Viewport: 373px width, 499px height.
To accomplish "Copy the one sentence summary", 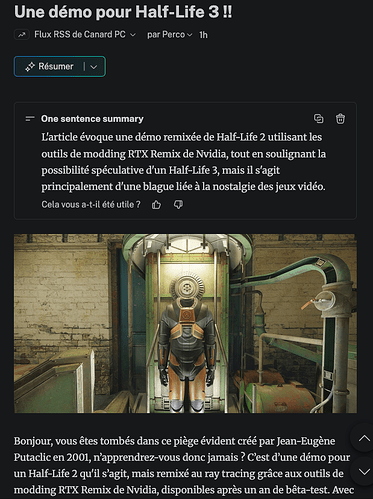I will click(x=319, y=119).
